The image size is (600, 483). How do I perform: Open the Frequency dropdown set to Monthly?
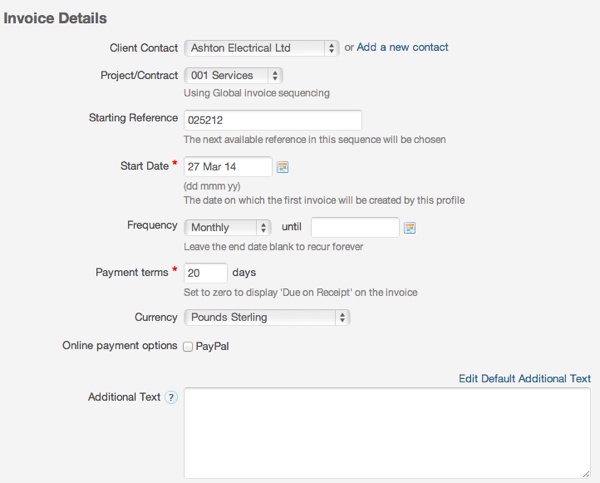tap(228, 227)
